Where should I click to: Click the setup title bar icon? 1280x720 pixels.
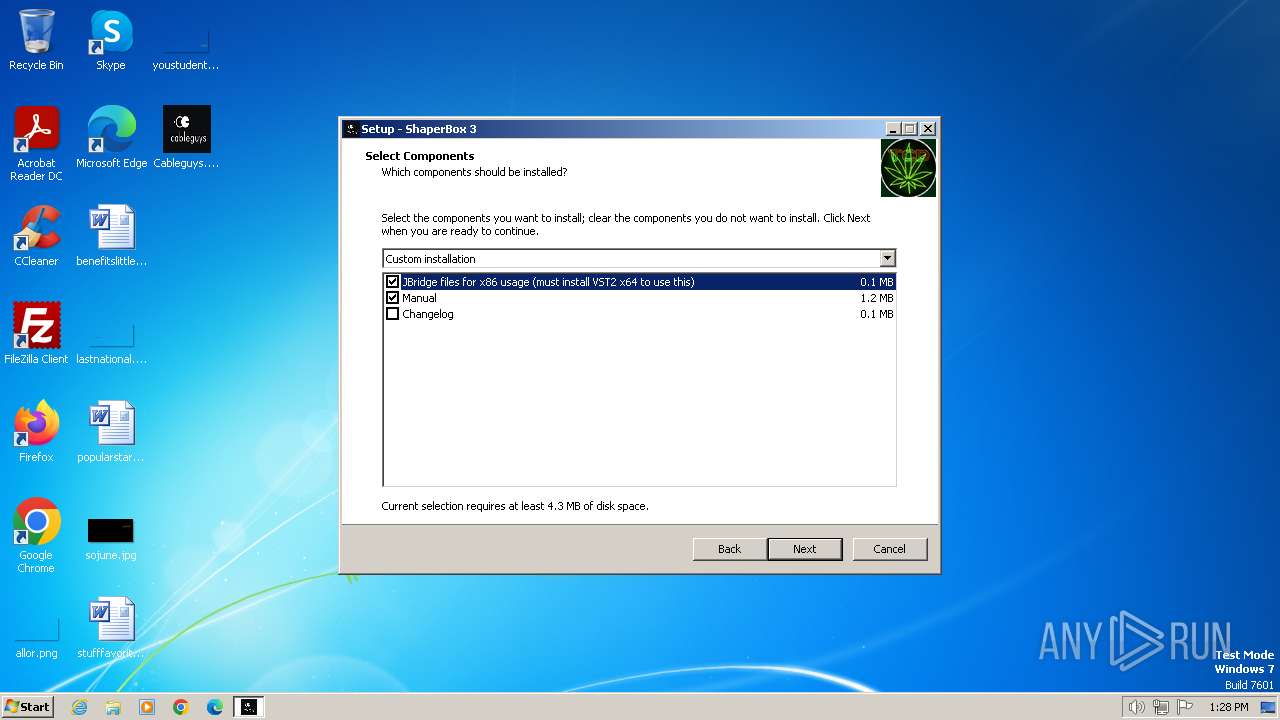(351, 129)
